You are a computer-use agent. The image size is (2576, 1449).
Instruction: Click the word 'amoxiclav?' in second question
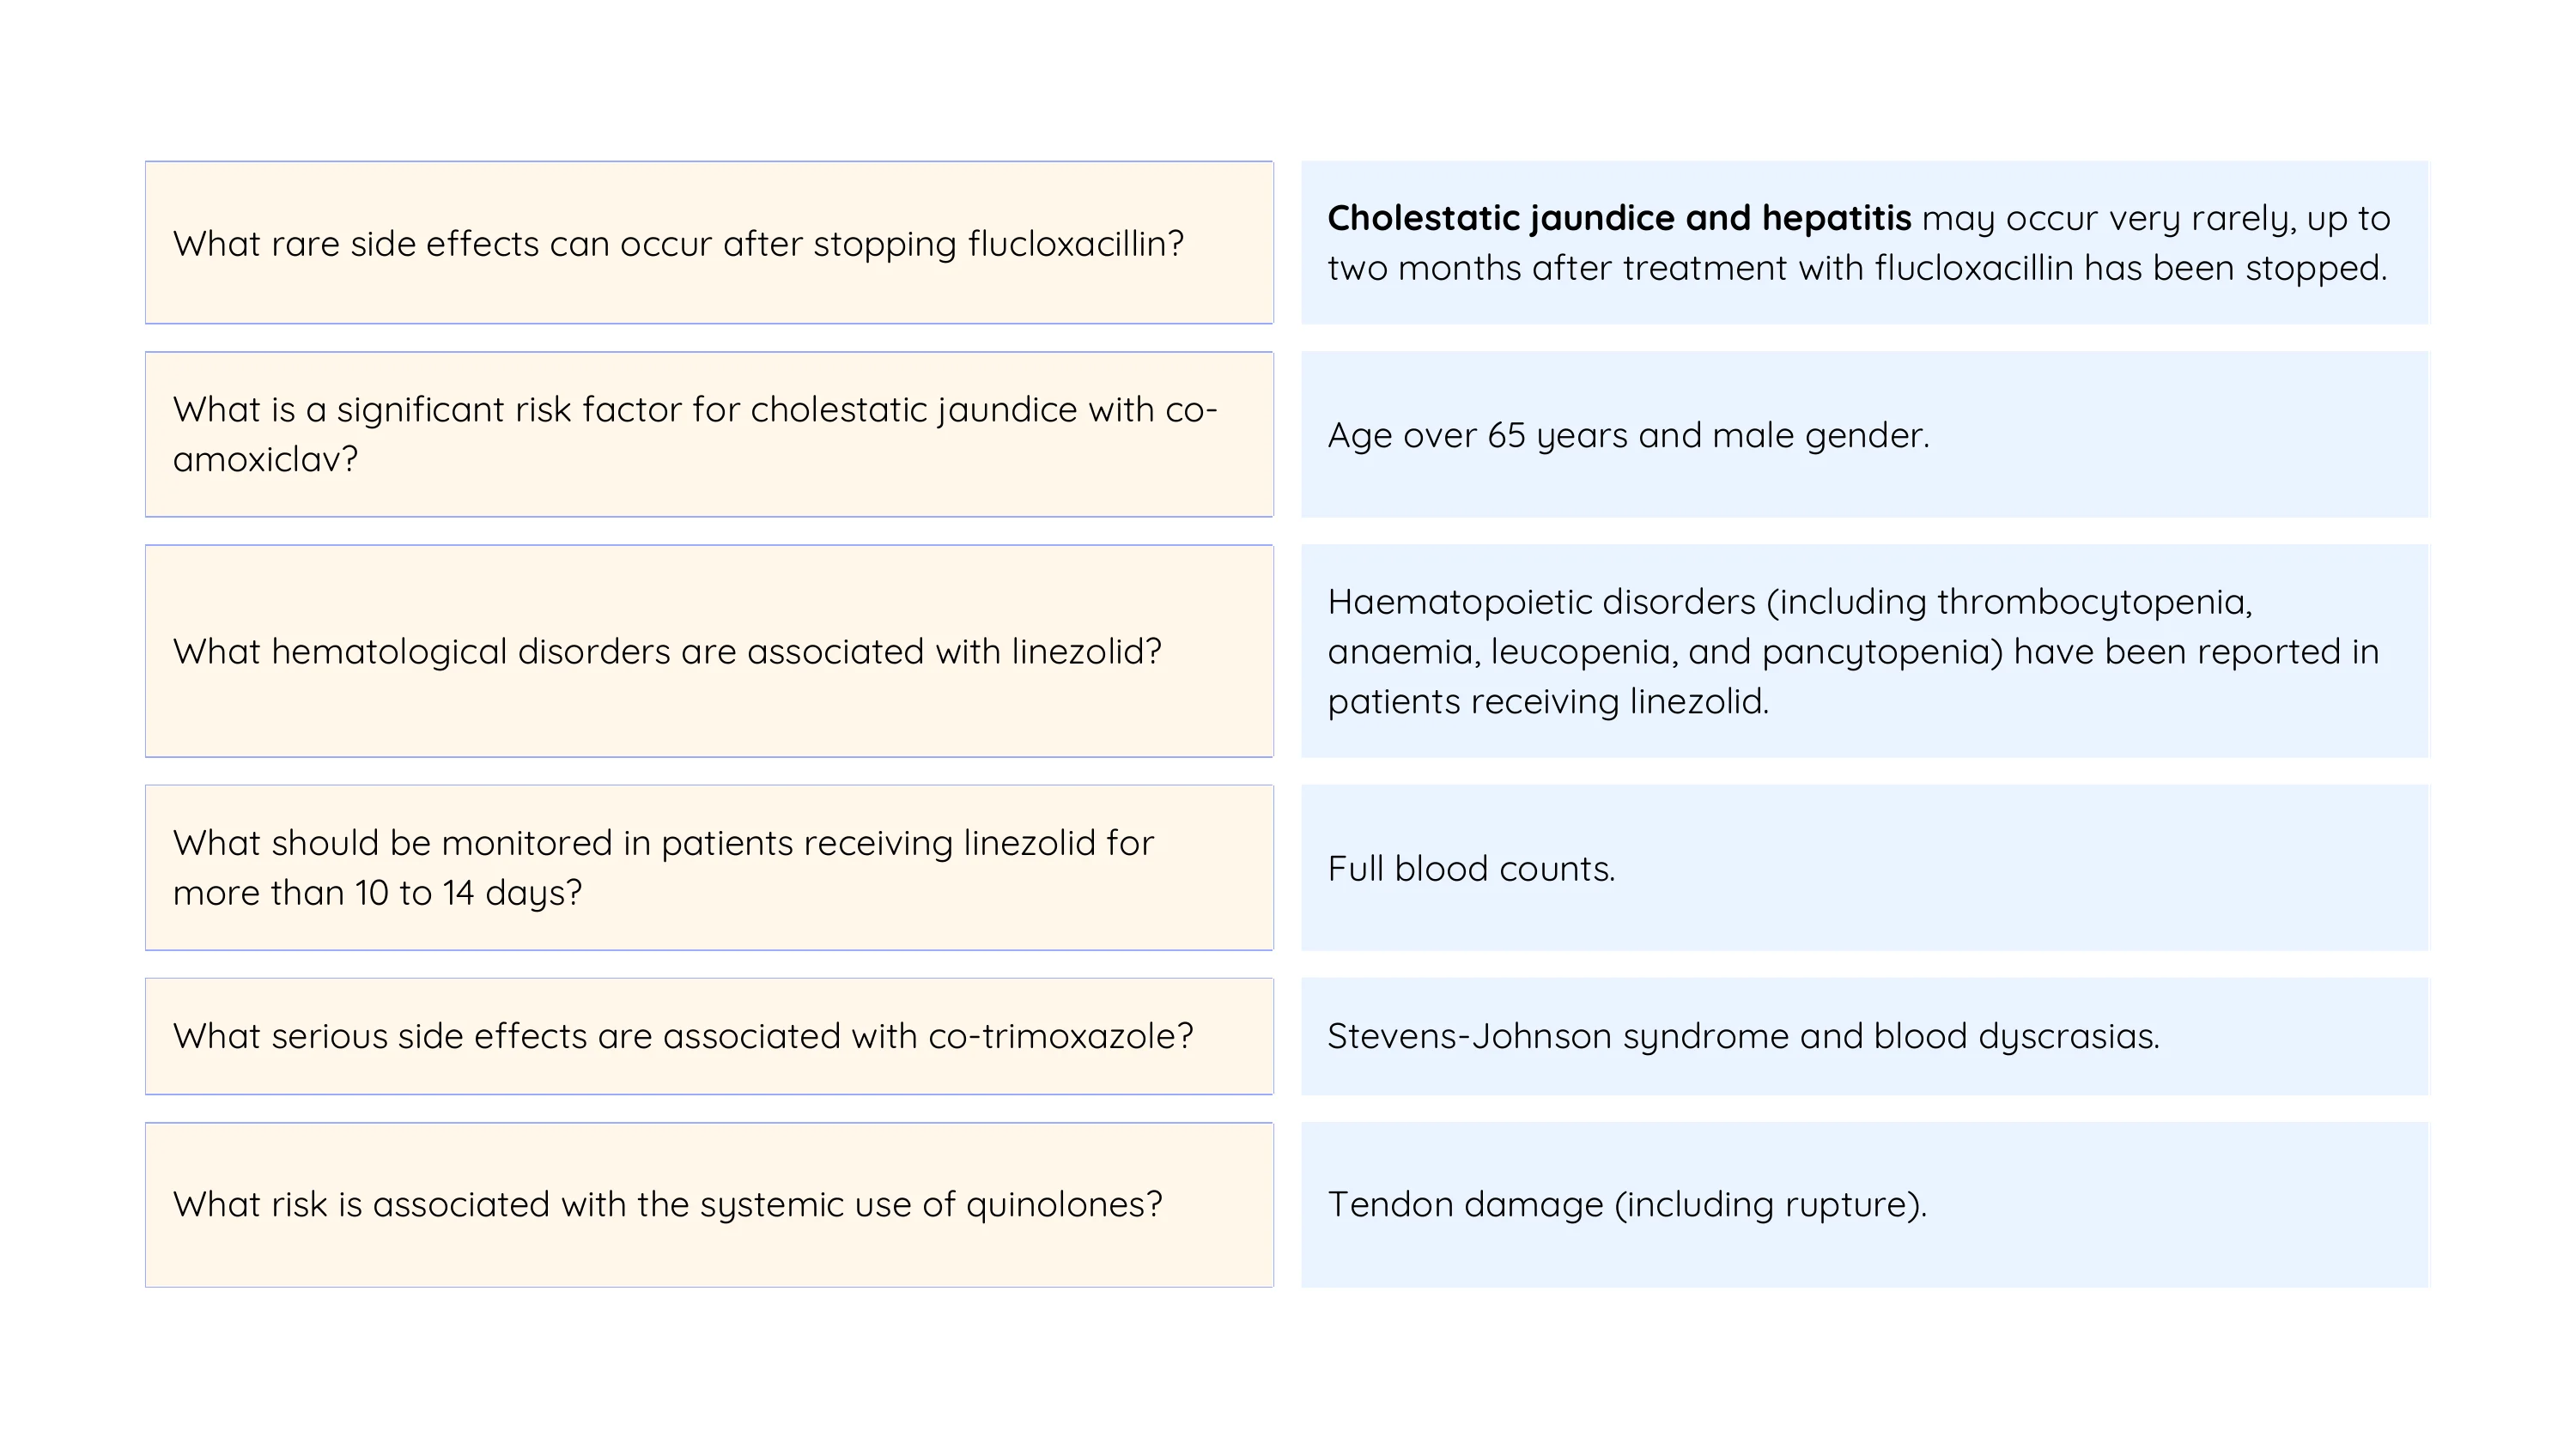265,460
